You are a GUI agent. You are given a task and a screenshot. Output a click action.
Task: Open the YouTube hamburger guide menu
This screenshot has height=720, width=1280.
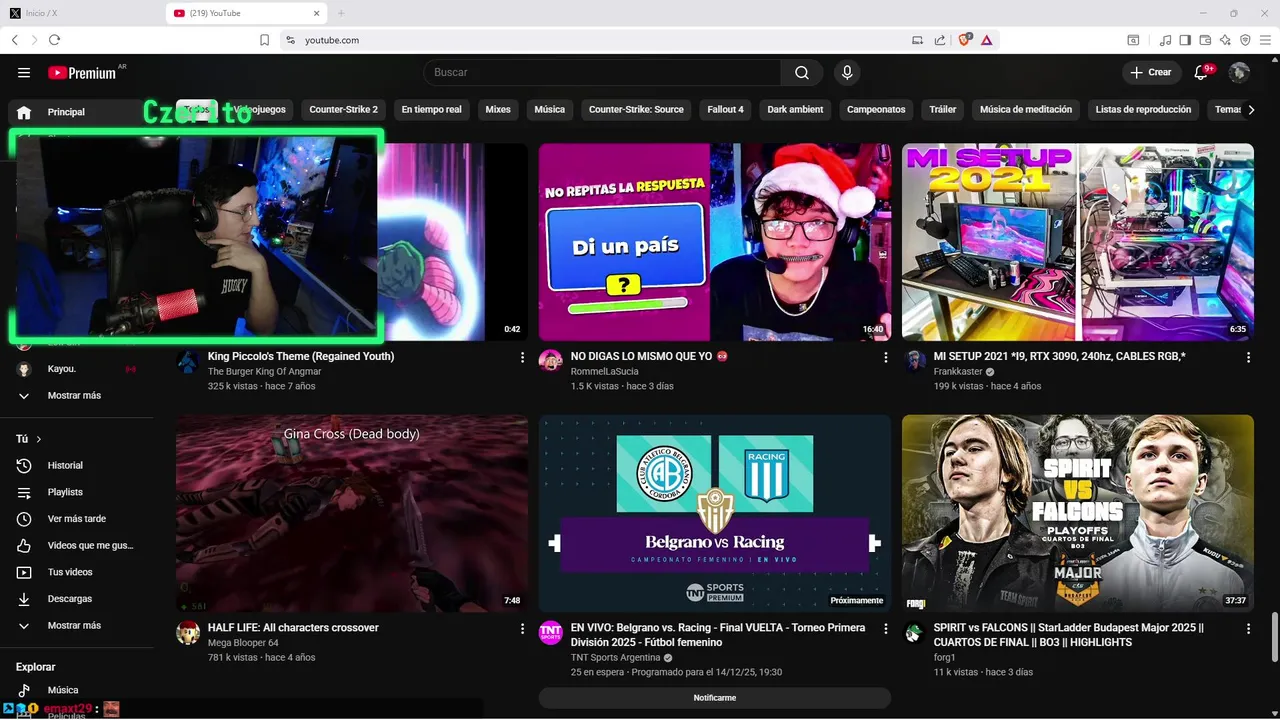pos(24,72)
